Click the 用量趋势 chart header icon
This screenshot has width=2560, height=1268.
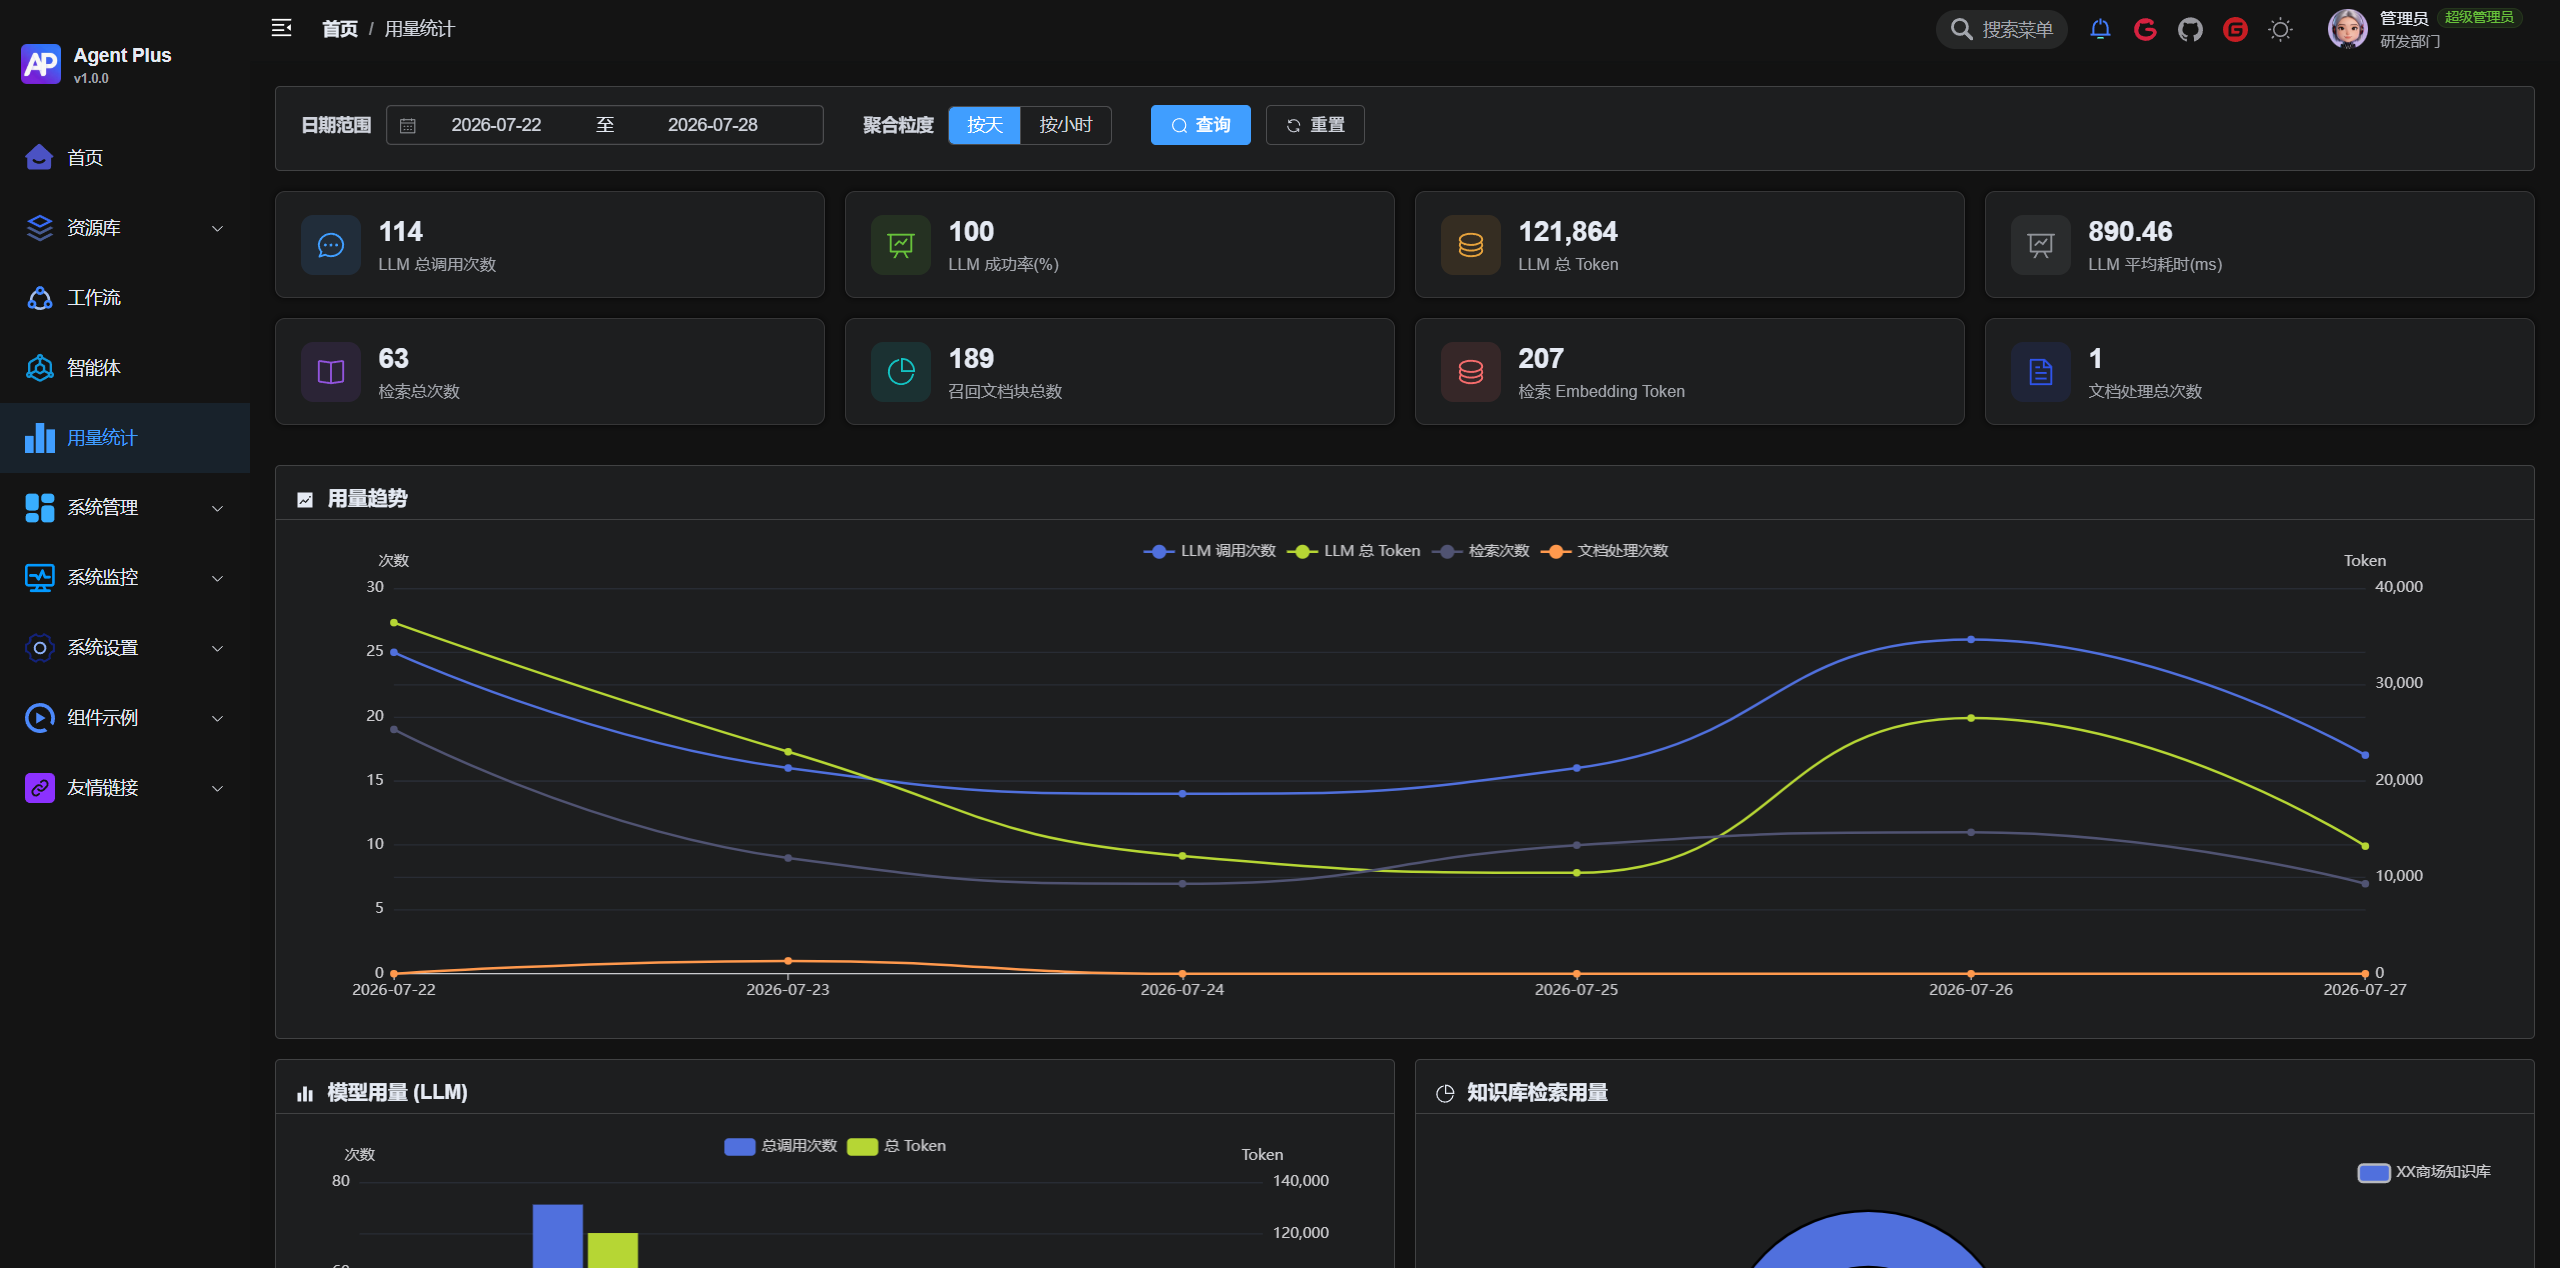(x=305, y=499)
